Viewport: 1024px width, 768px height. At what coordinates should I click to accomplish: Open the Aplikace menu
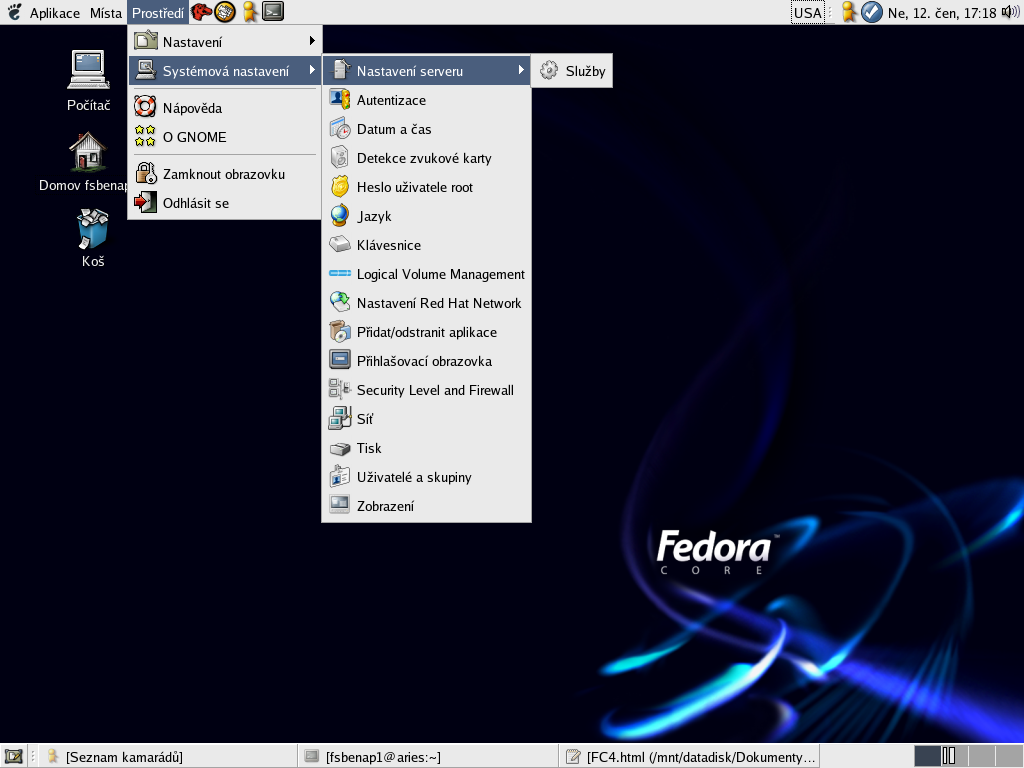point(54,13)
